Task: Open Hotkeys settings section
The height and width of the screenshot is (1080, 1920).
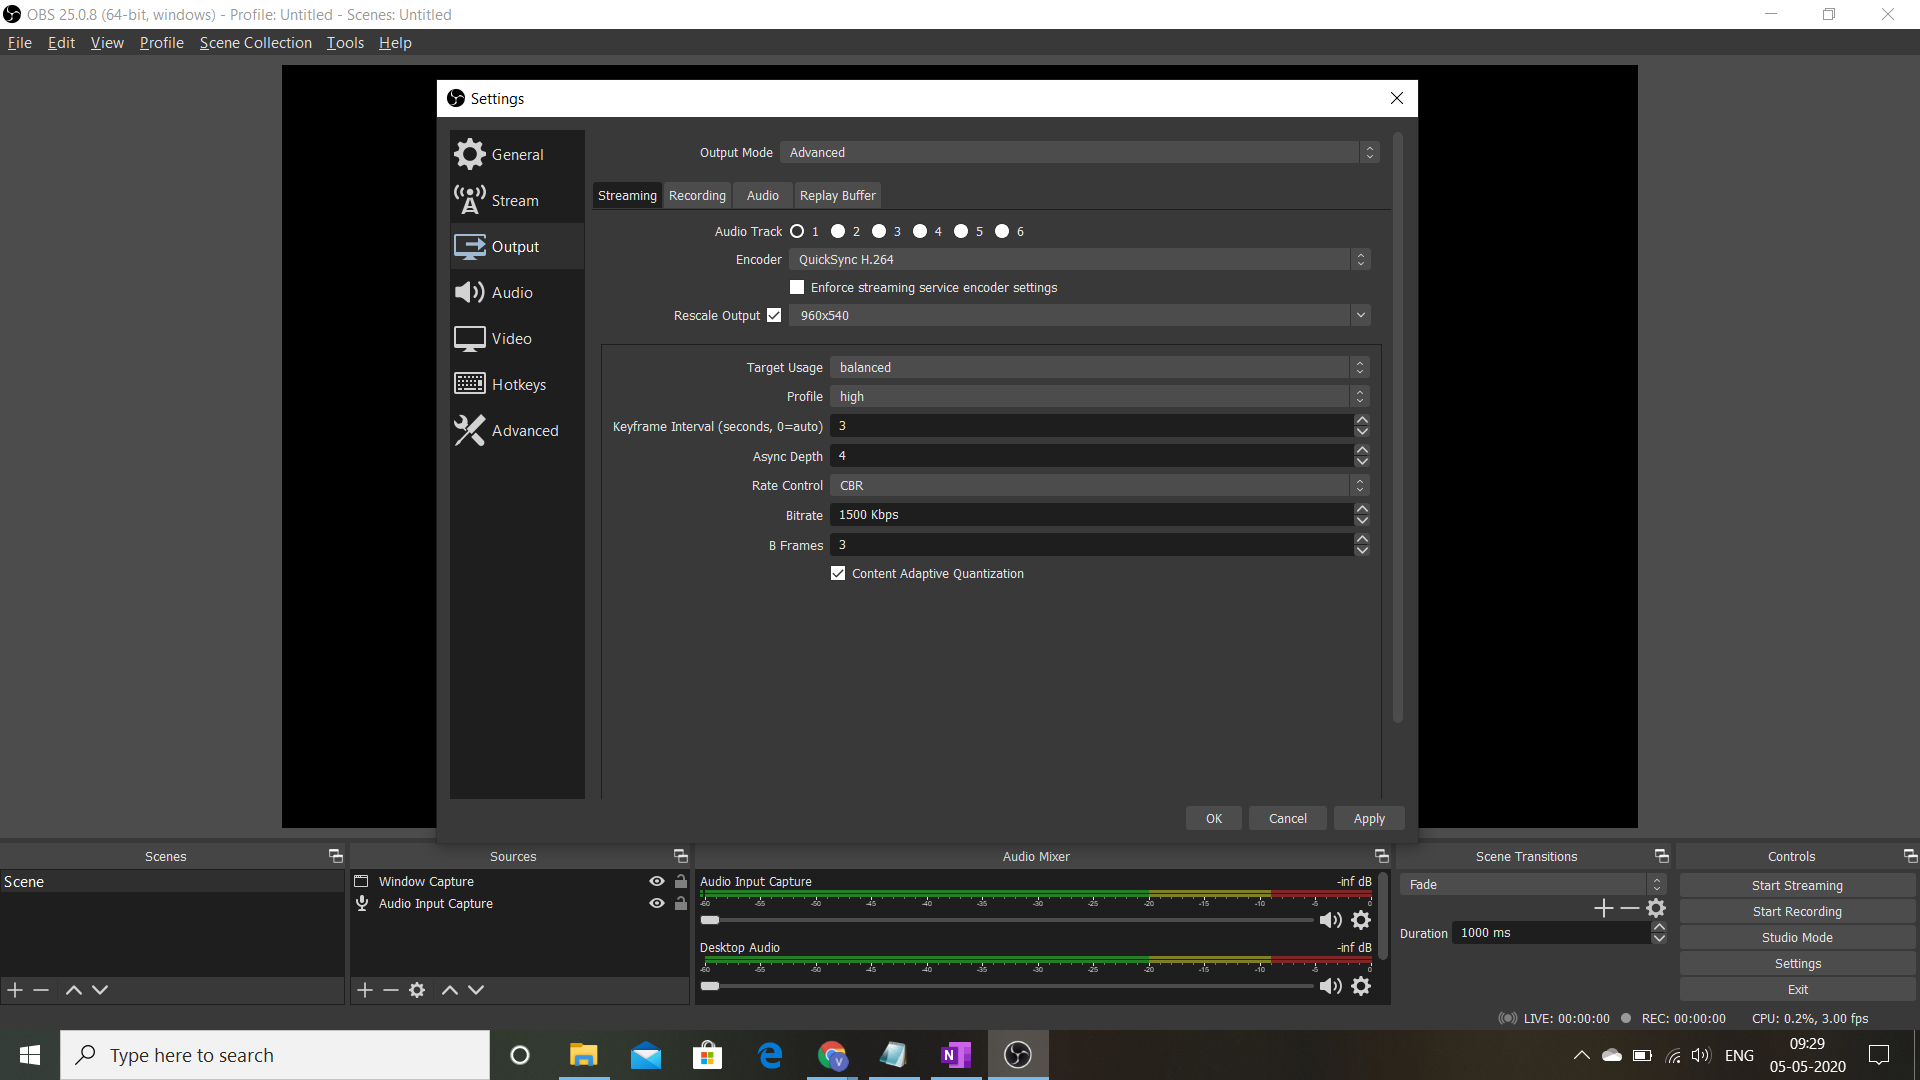Action: point(516,384)
